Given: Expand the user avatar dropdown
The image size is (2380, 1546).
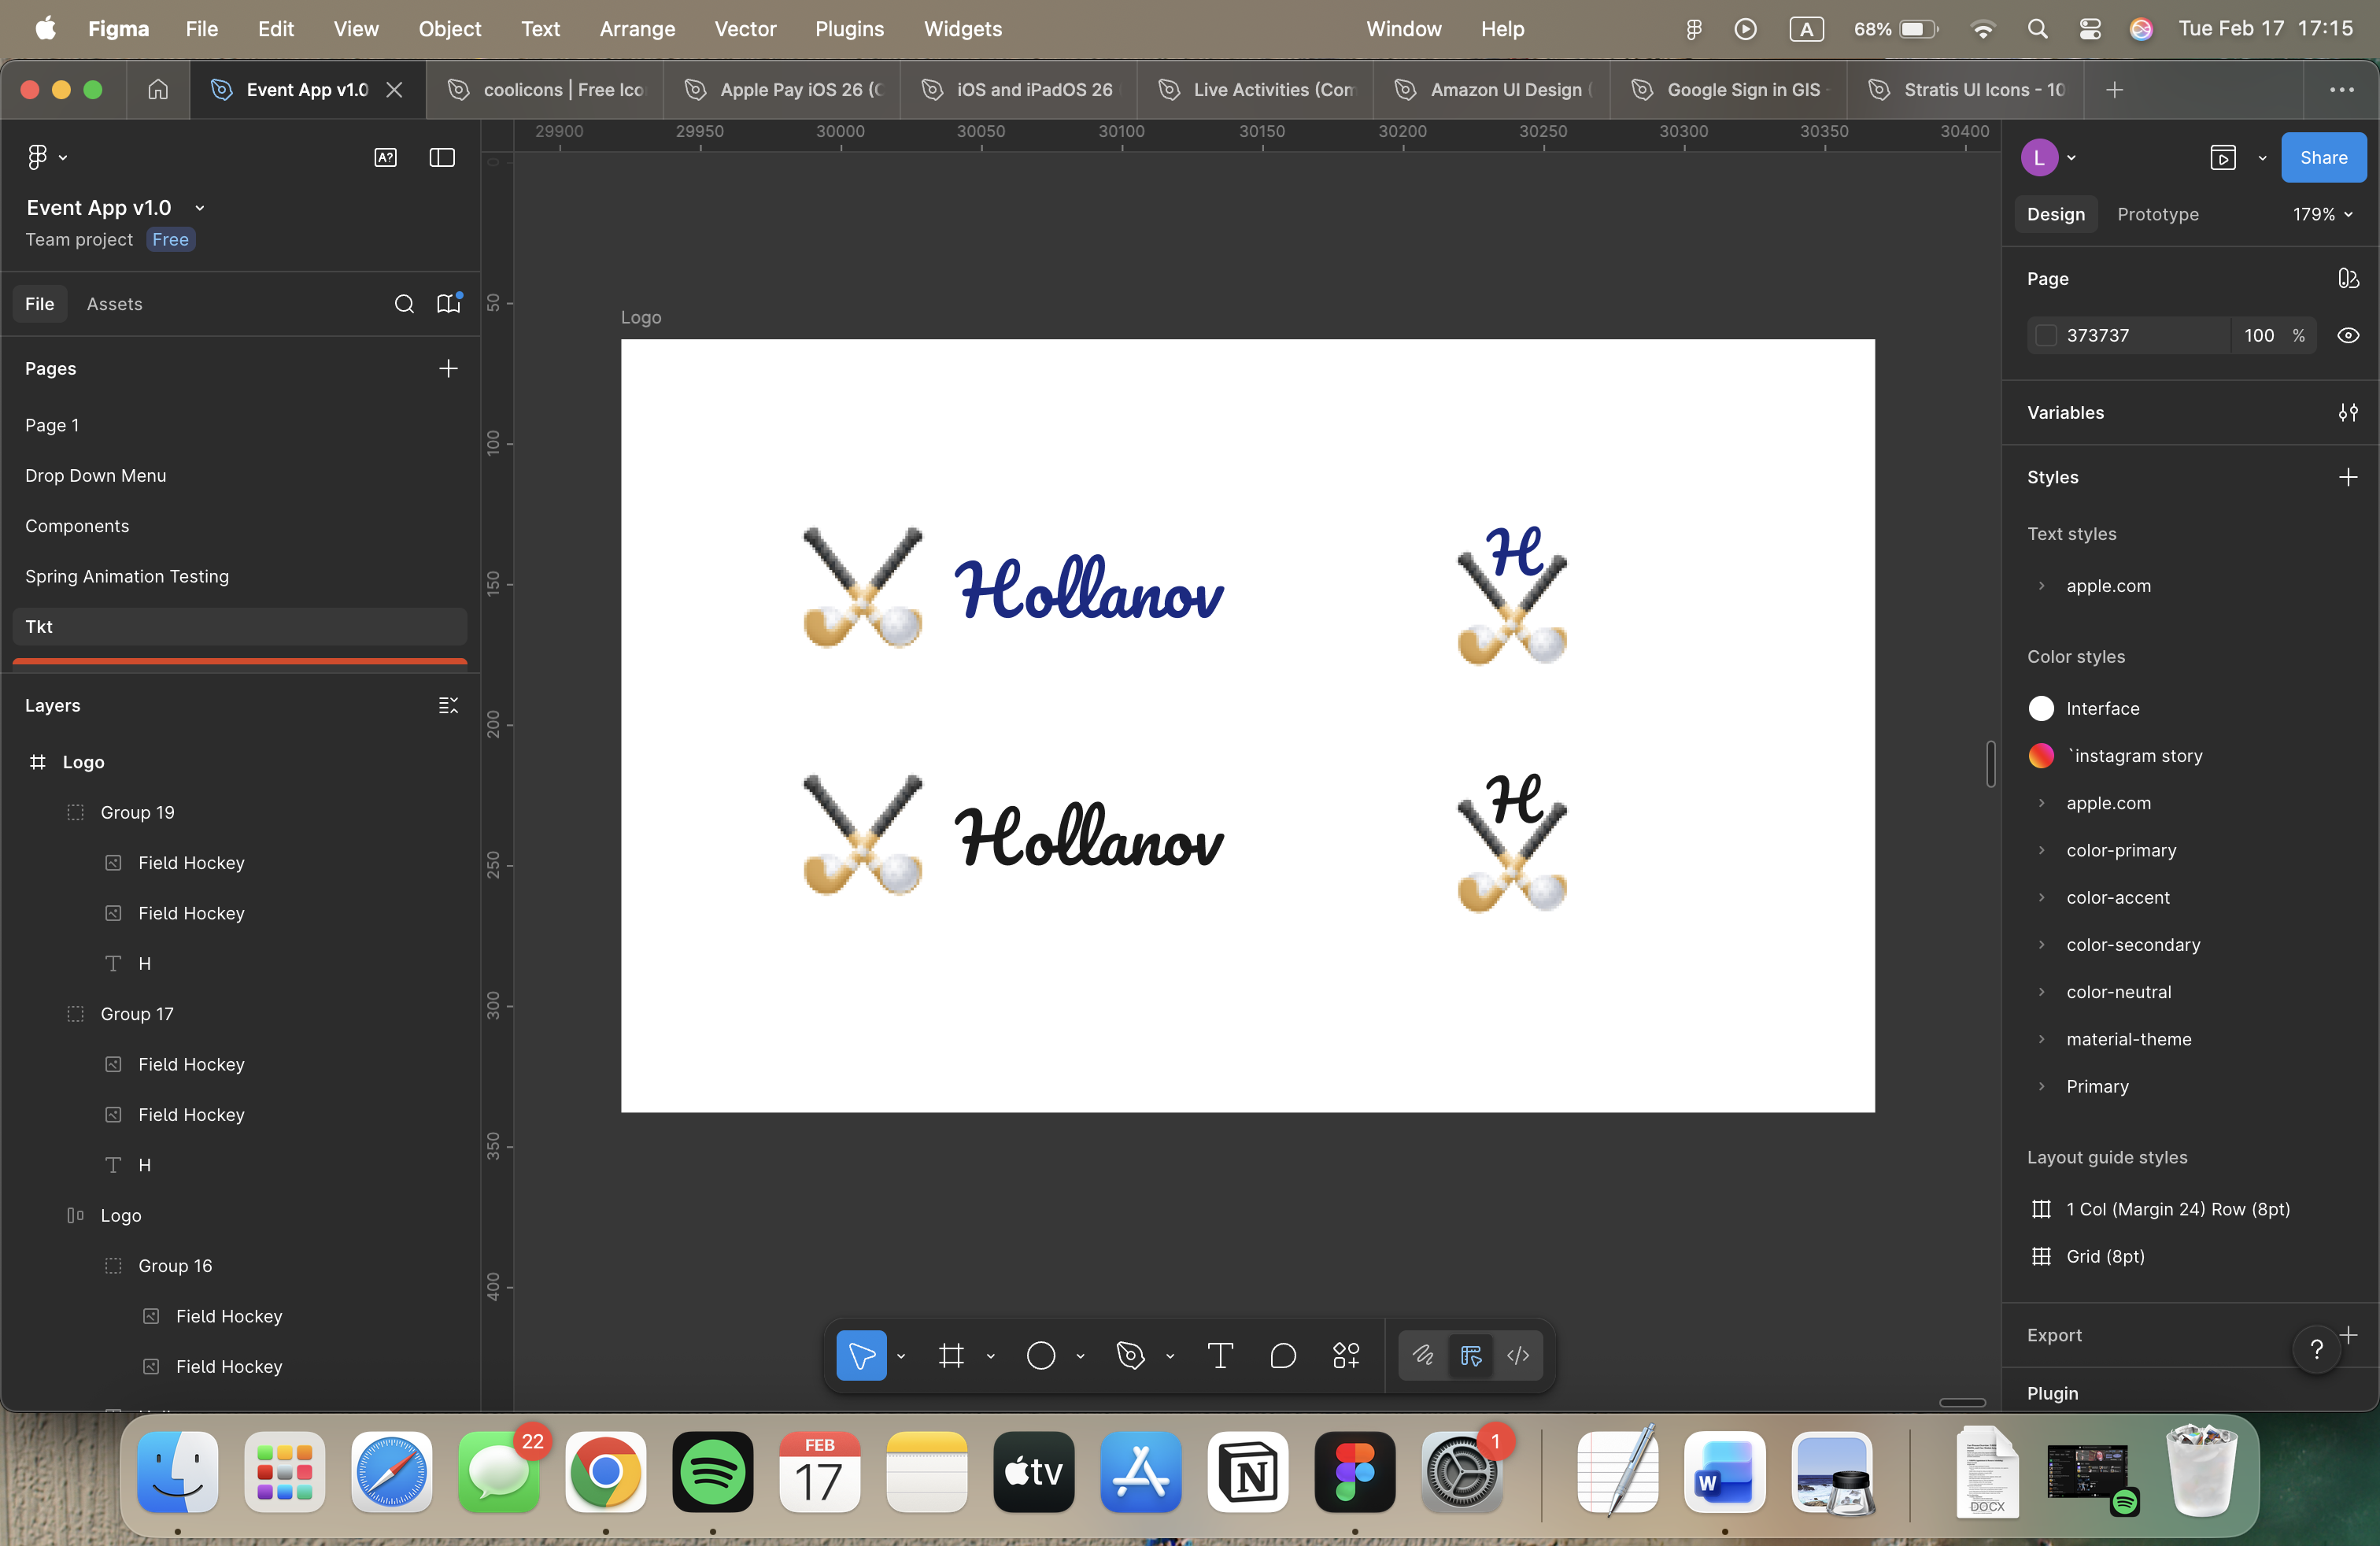Looking at the screenshot, I should pyautogui.click(x=2071, y=158).
